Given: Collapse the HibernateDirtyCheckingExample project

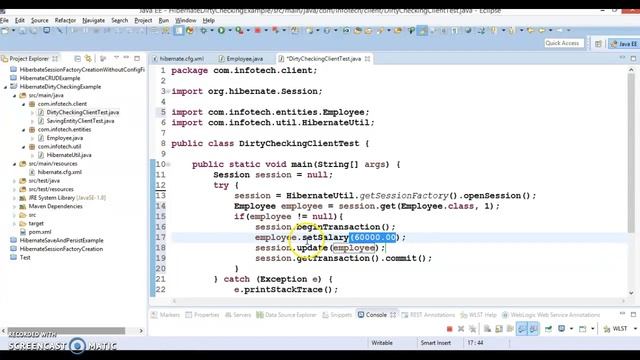Looking at the screenshot, I should (5, 87).
